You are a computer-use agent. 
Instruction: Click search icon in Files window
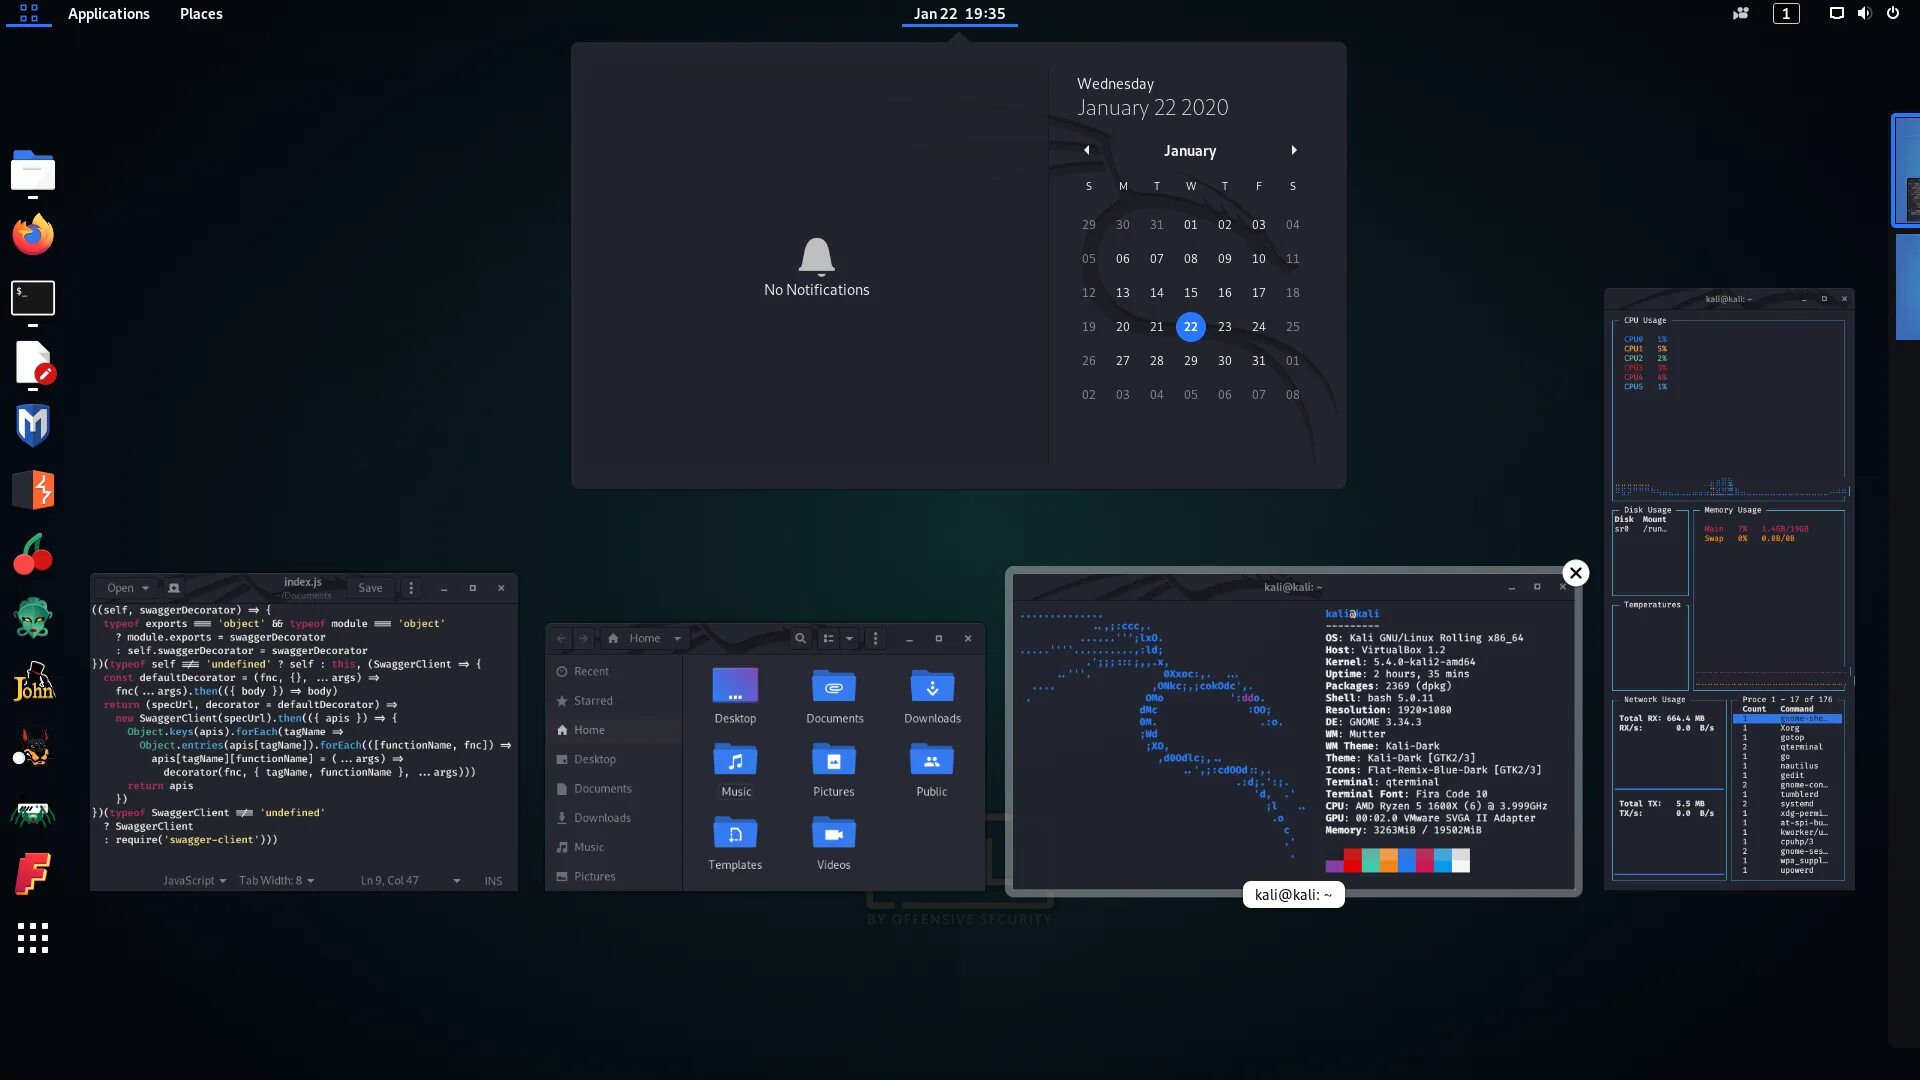tap(800, 638)
